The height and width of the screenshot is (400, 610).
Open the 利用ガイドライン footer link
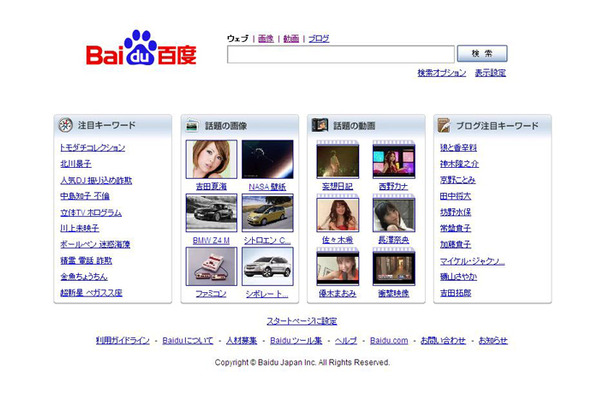pyautogui.click(x=123, y=340)
